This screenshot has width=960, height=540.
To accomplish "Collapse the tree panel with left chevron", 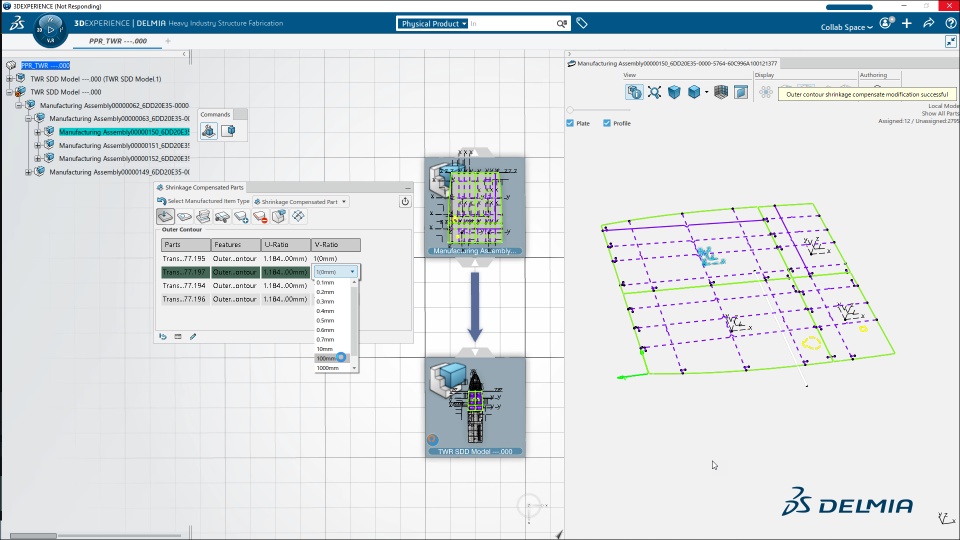I will point(184,54).
